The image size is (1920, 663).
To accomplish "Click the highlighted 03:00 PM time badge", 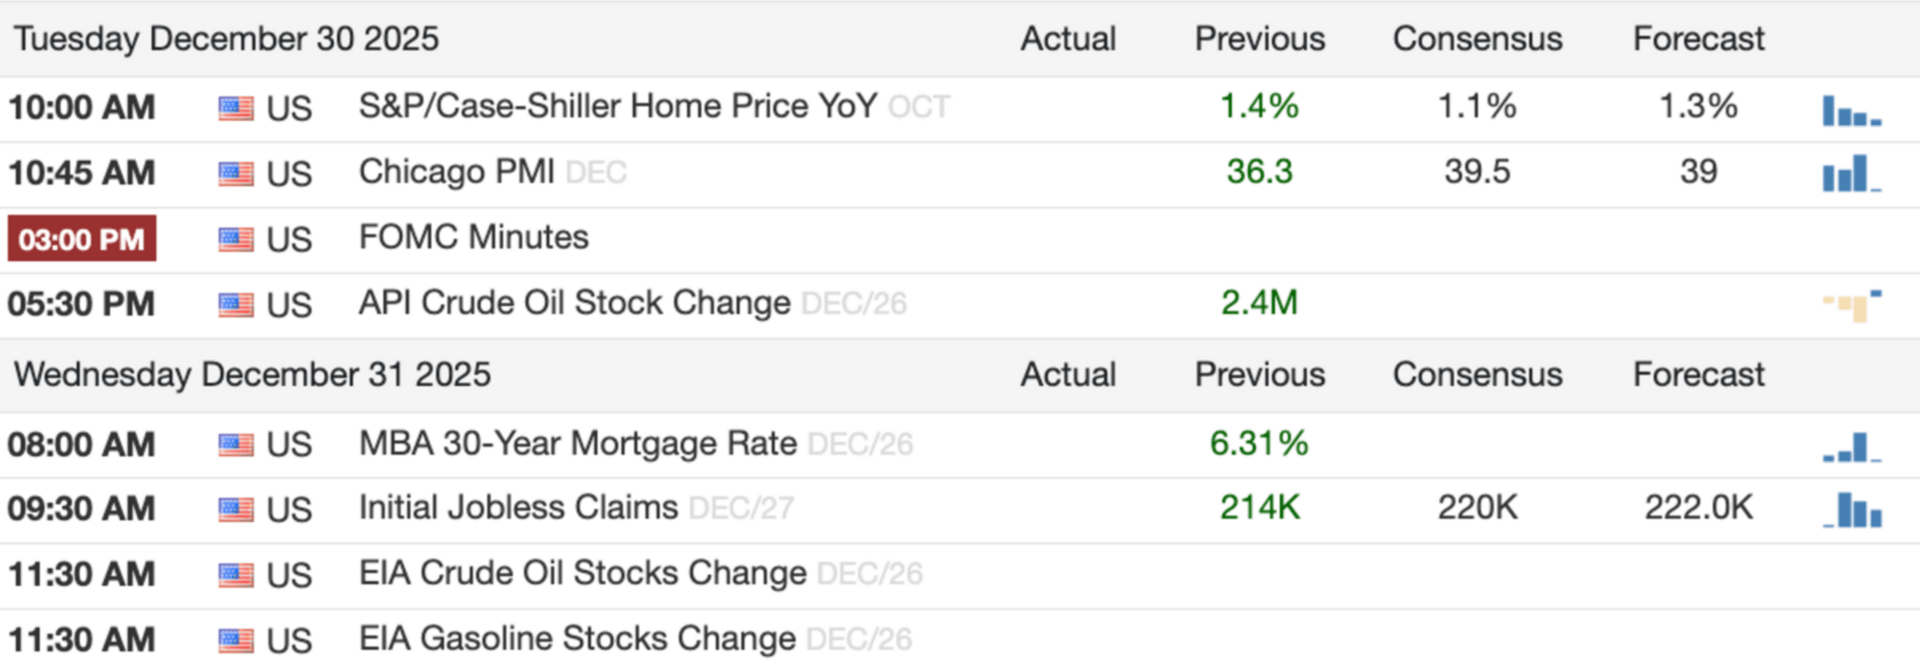I will tap(82, 239).
